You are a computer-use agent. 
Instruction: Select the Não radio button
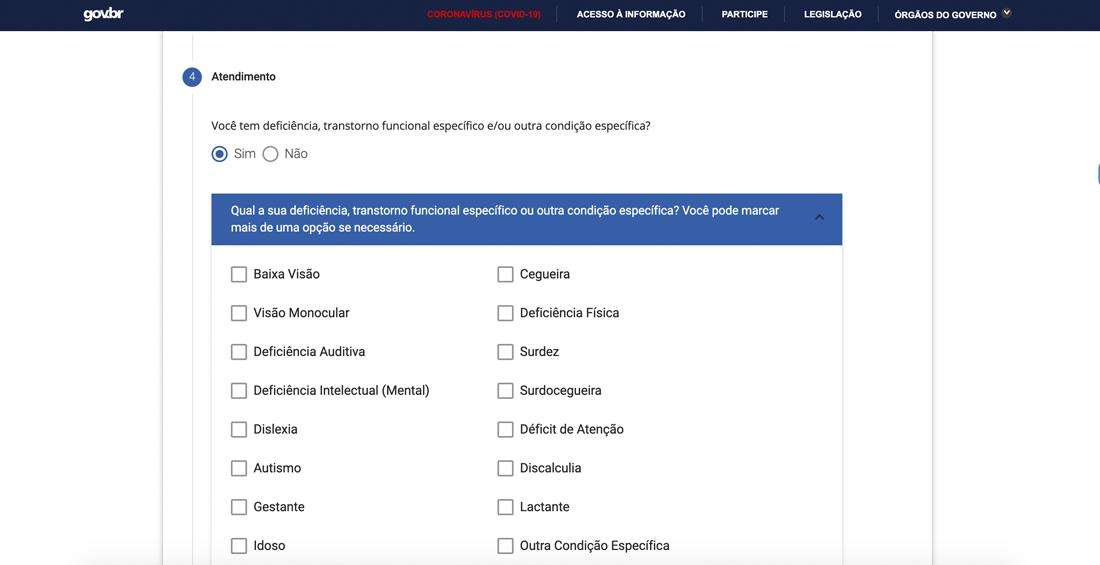point(270,154)
